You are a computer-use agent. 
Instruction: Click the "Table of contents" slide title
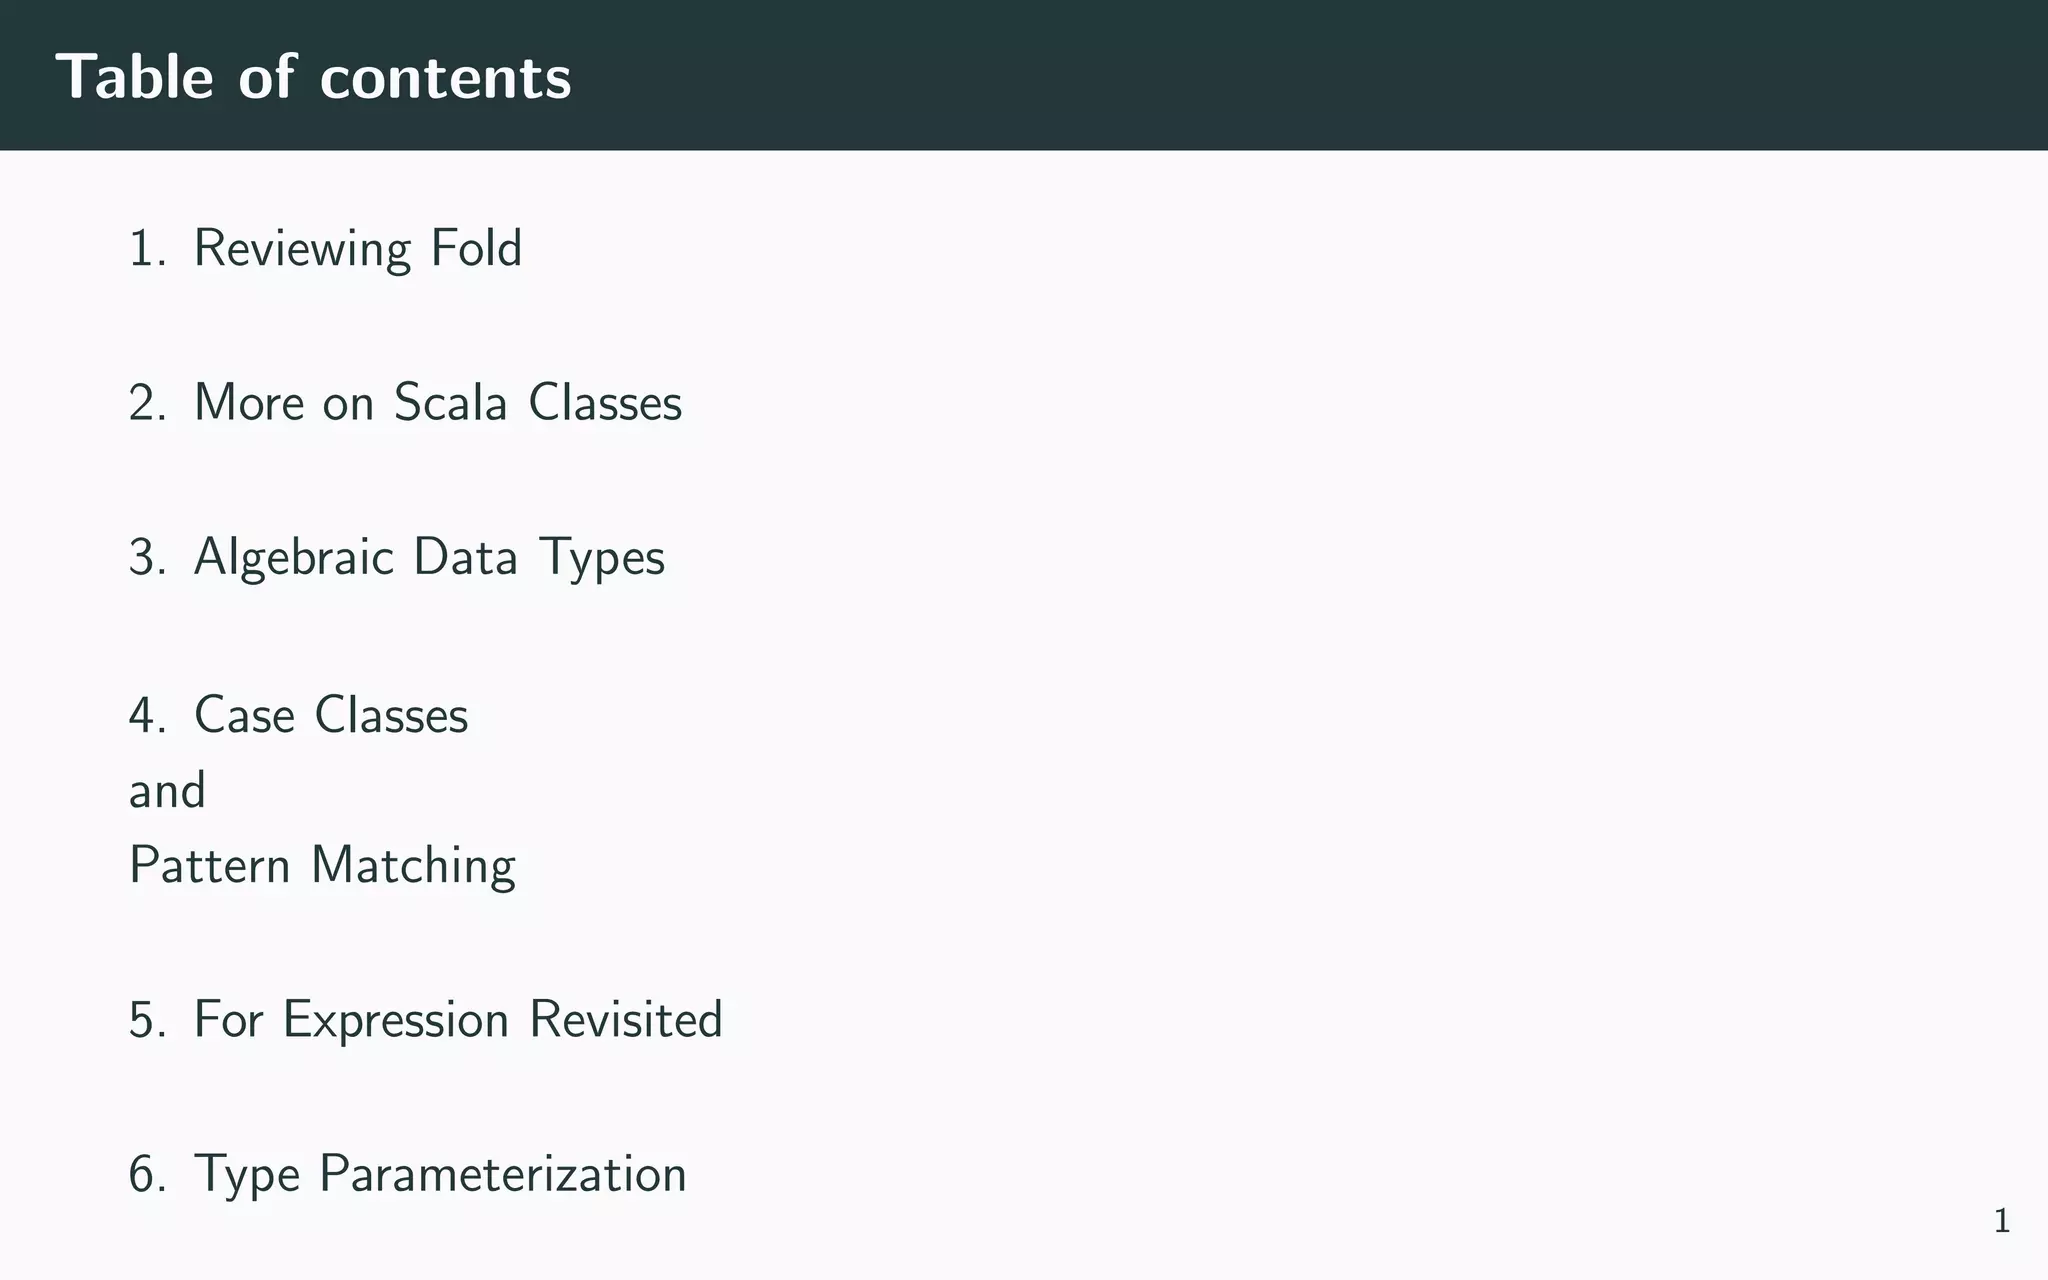click(313, 77)
